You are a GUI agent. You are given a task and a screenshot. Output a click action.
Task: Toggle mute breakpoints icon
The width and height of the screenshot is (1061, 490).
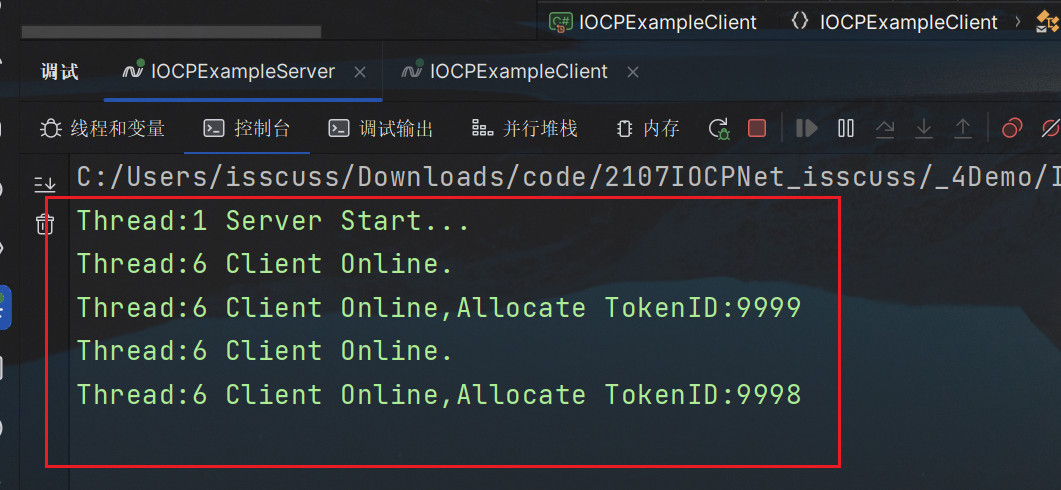(1050, 128)
